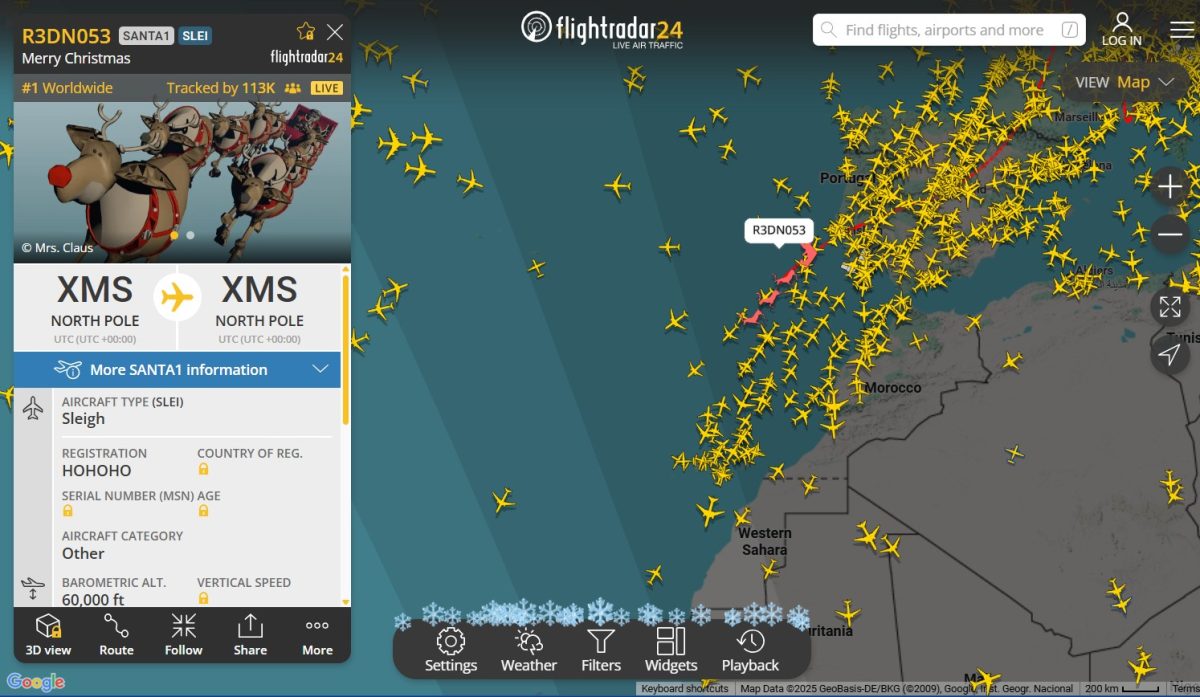Open the 3D view of the sleigh
This screenshot has height=697, width=1200.
coord(48,636)
